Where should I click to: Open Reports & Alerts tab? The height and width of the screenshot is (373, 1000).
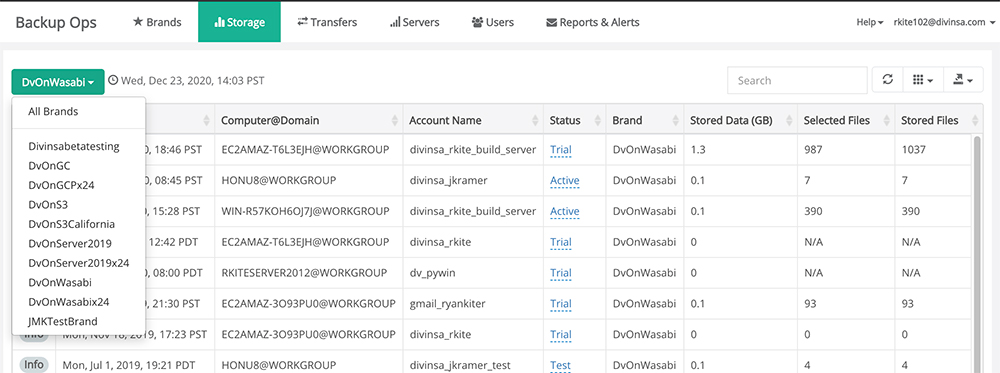pyautogui.click(x=592, y=22)
